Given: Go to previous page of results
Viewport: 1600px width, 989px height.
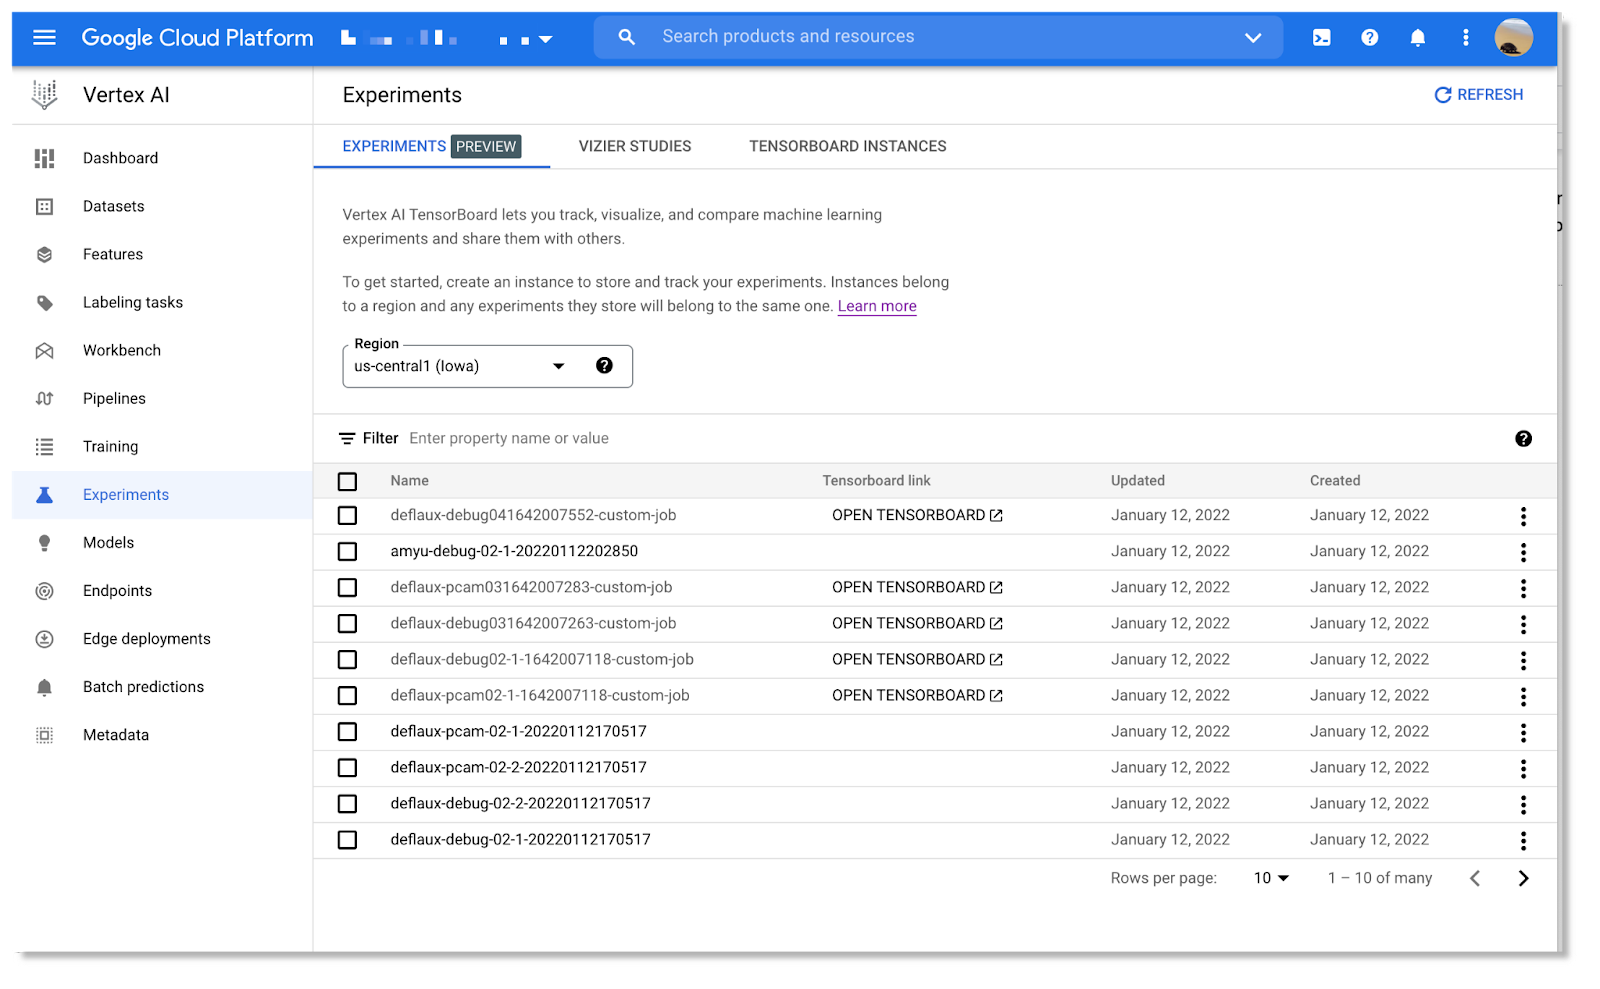Looking at the screenshot, I should click(x=1475, y=878).
